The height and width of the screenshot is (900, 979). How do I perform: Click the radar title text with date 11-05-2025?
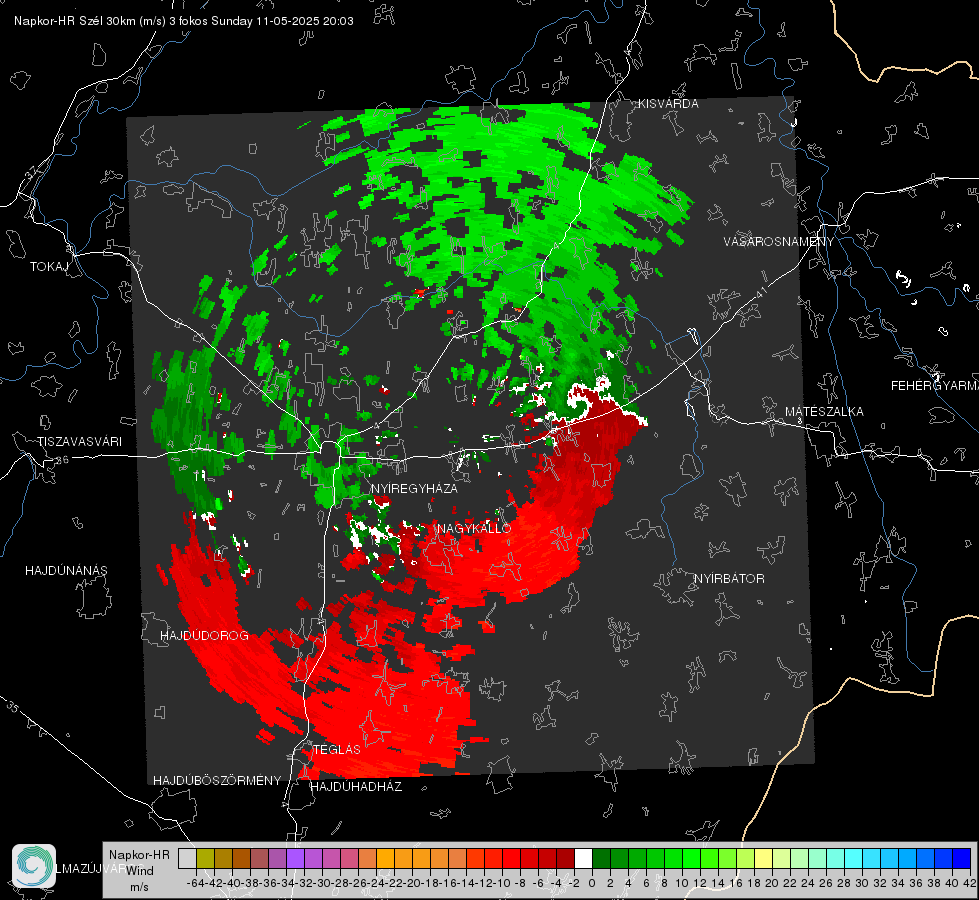(x=184, y=21)
